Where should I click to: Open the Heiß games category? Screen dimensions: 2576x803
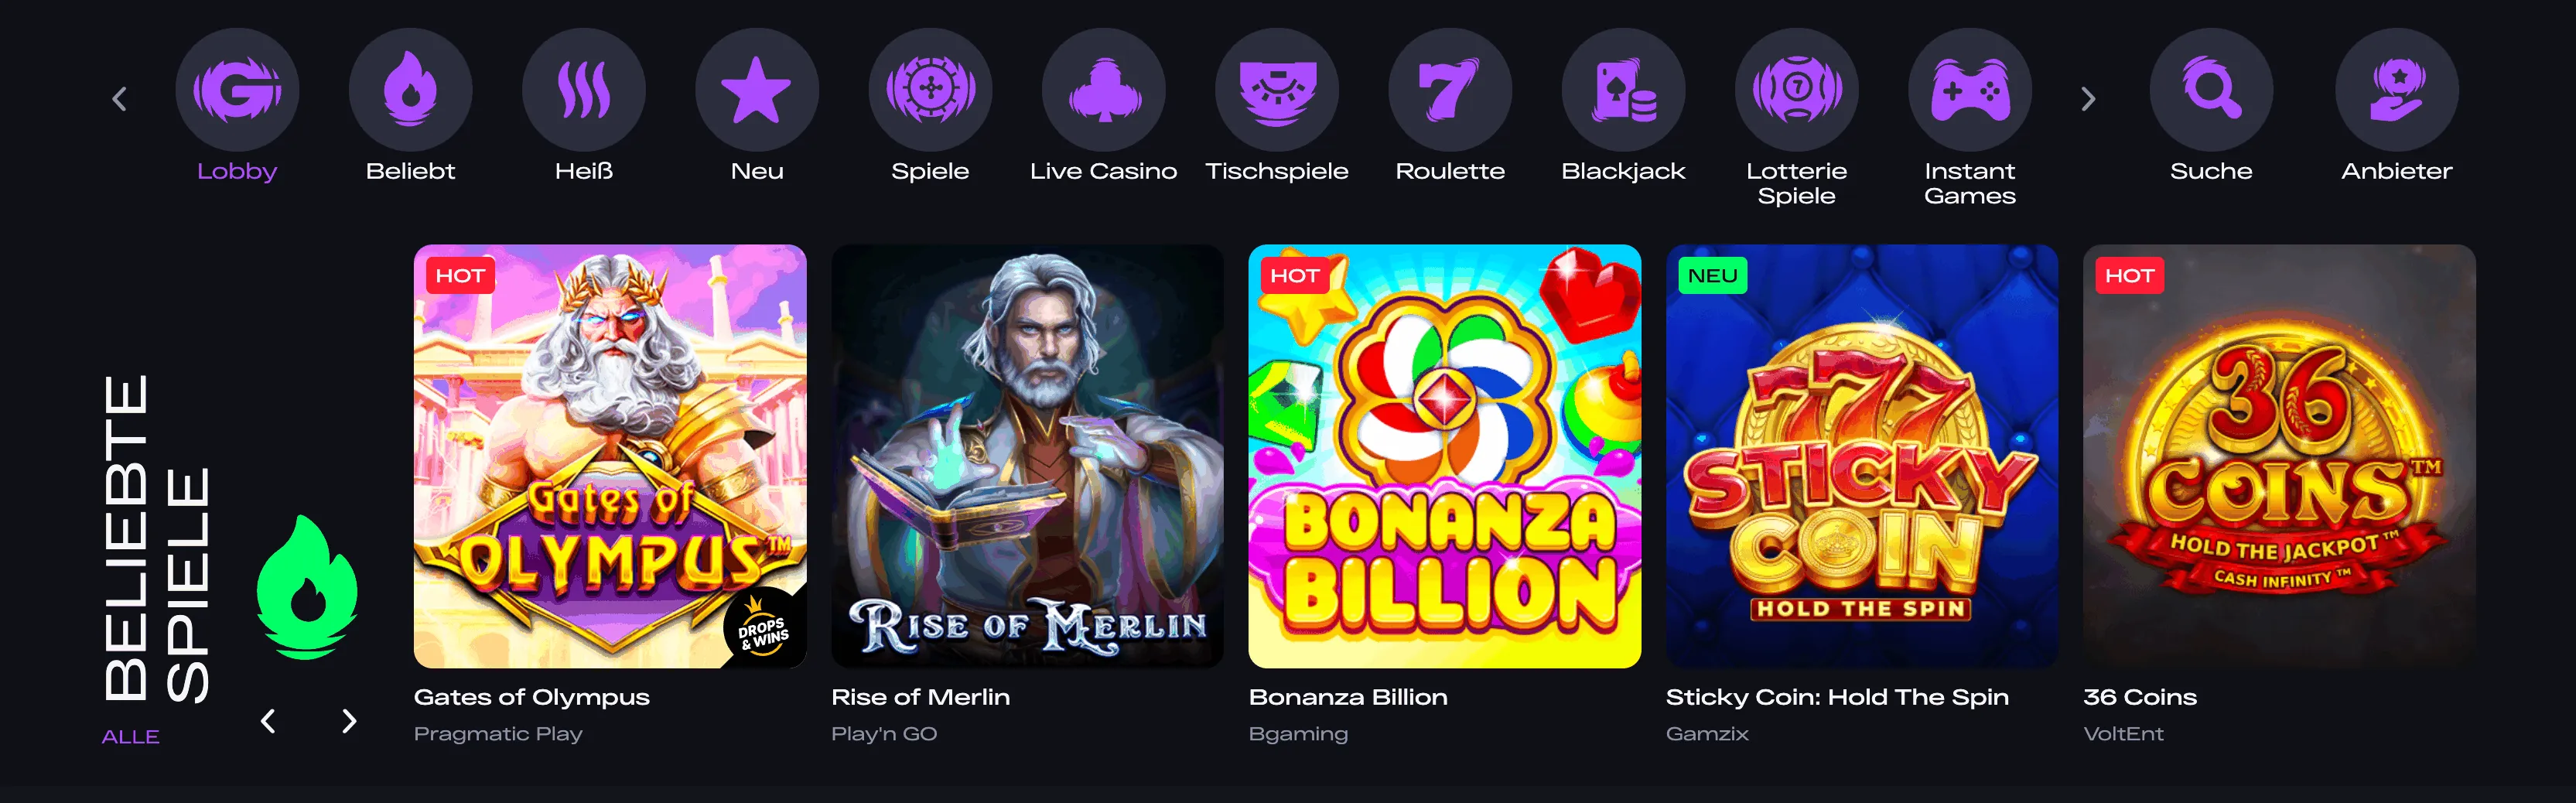[x=584, y=88]
